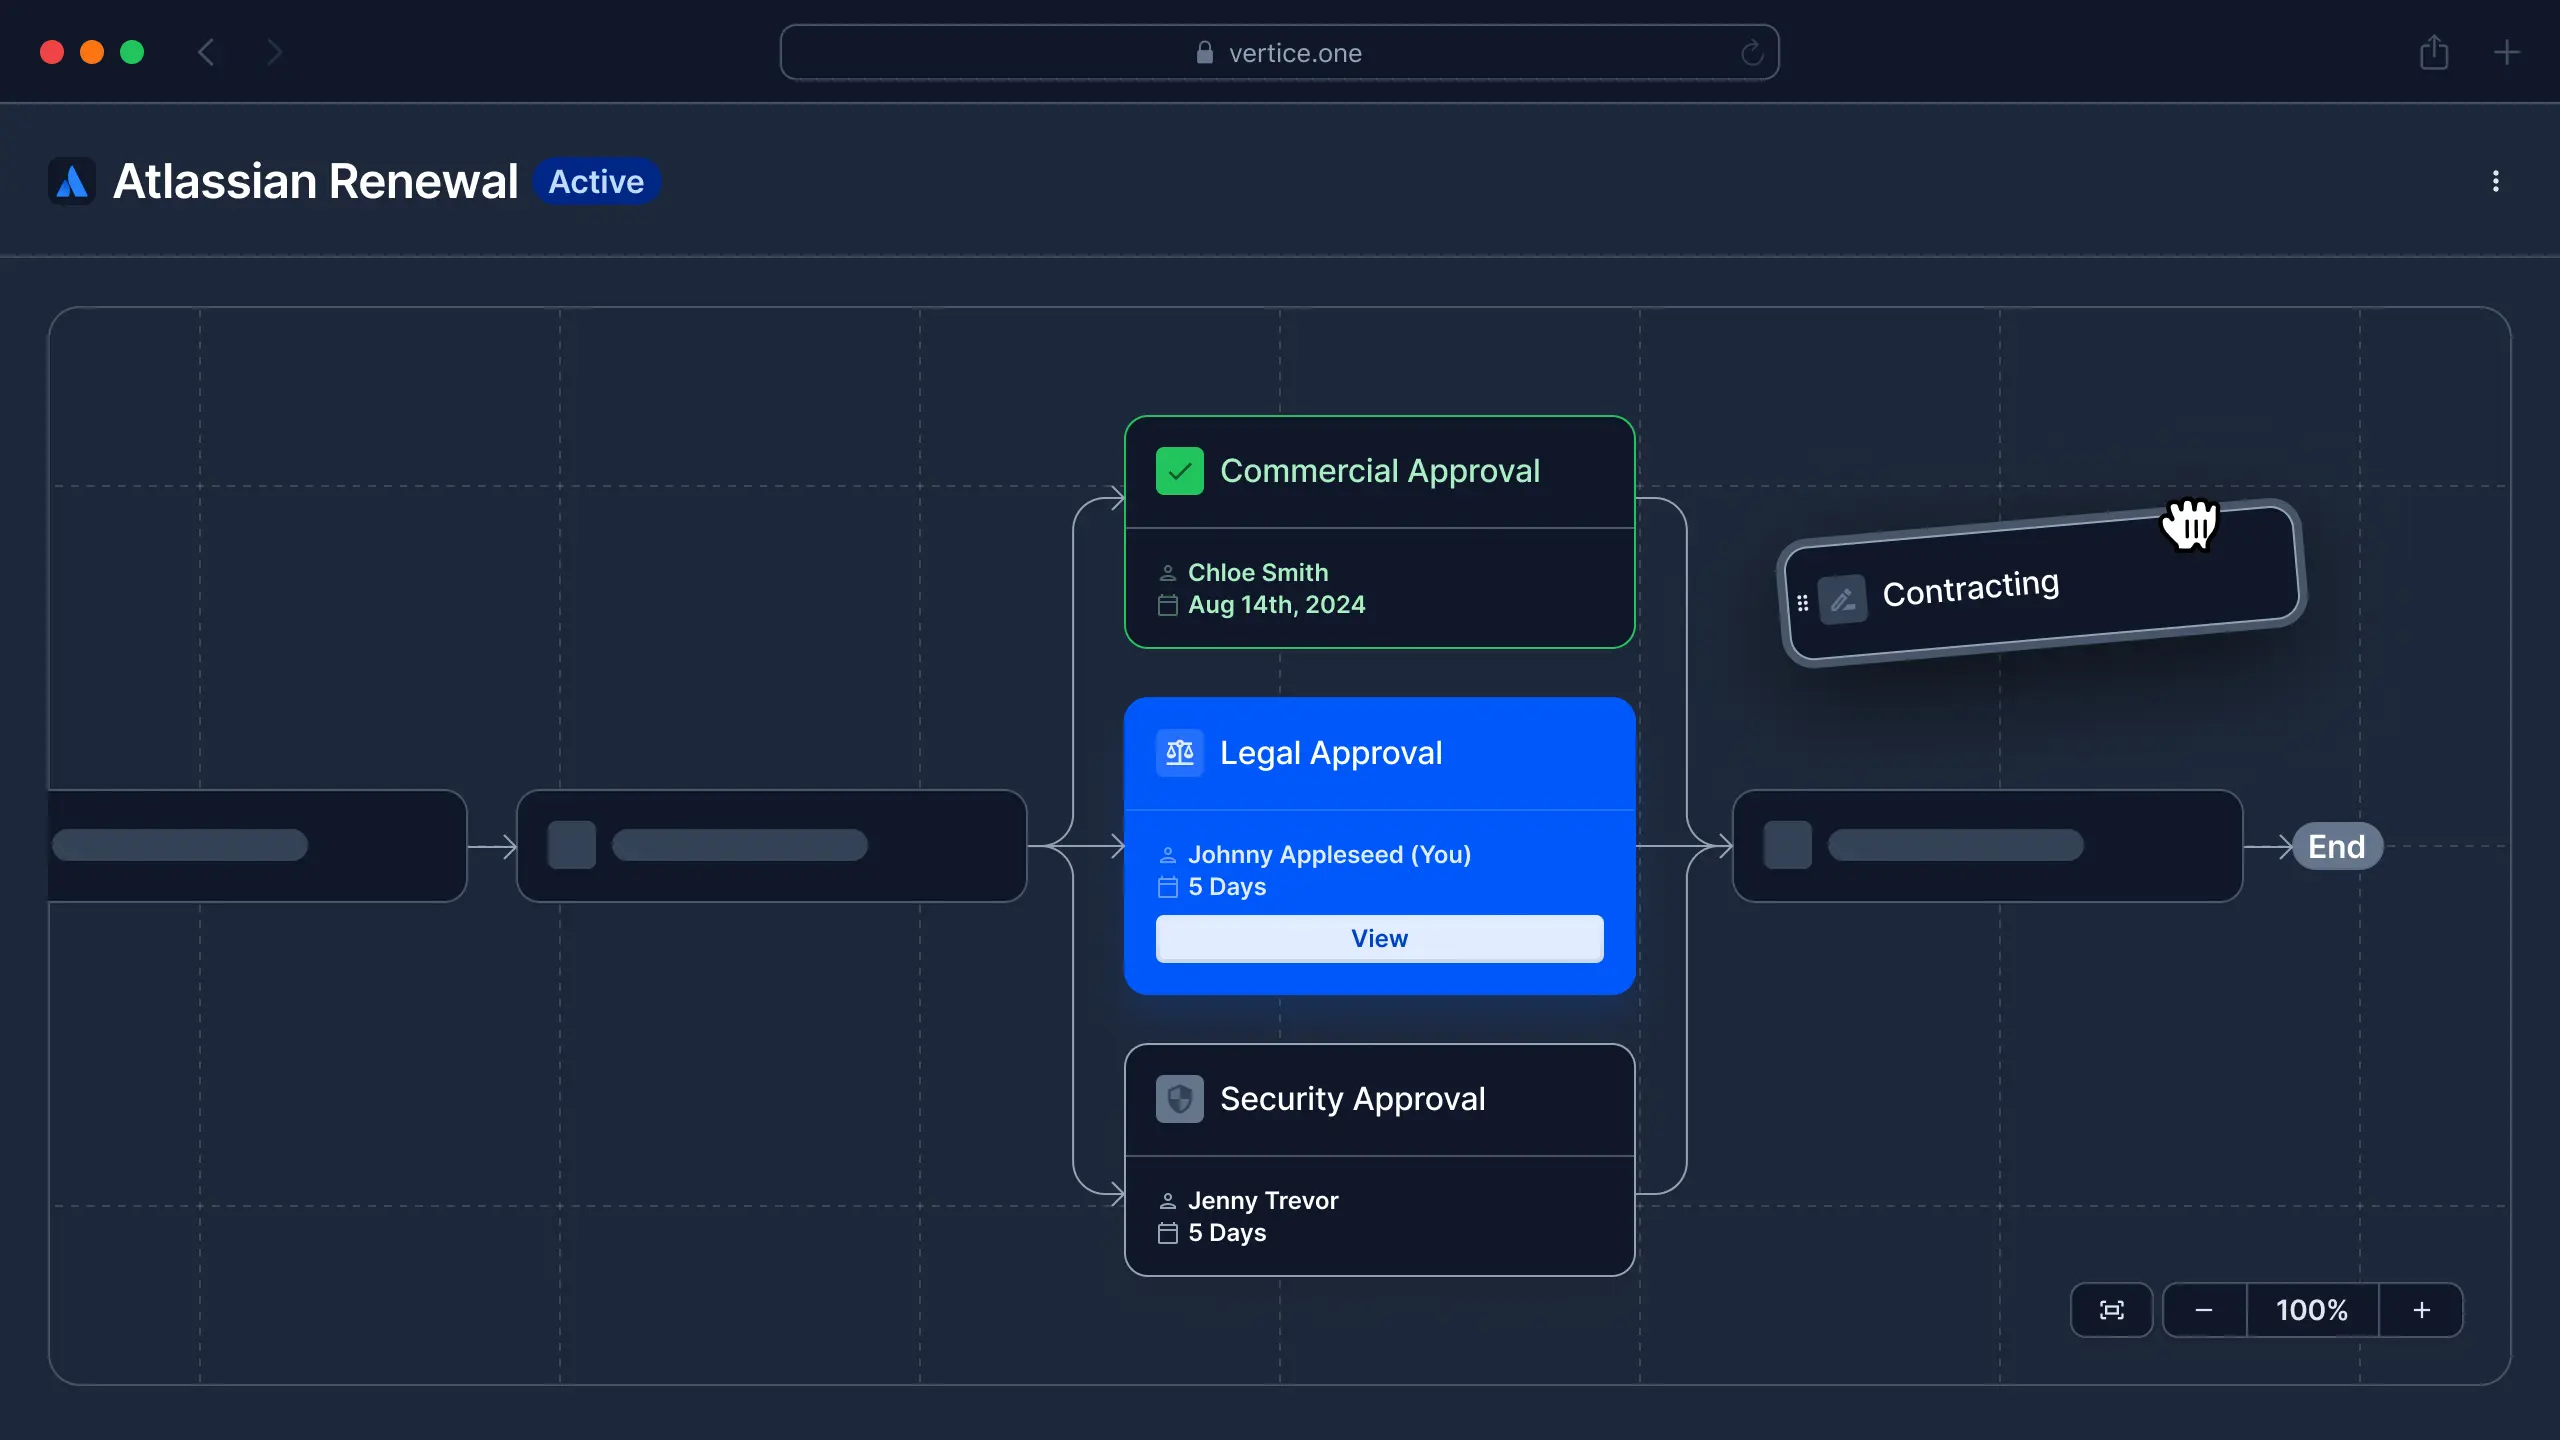Screen dimensions: 2560x1440
Task: Click the edit pencil icon on Contracting card
Action: pos(1843,599)
